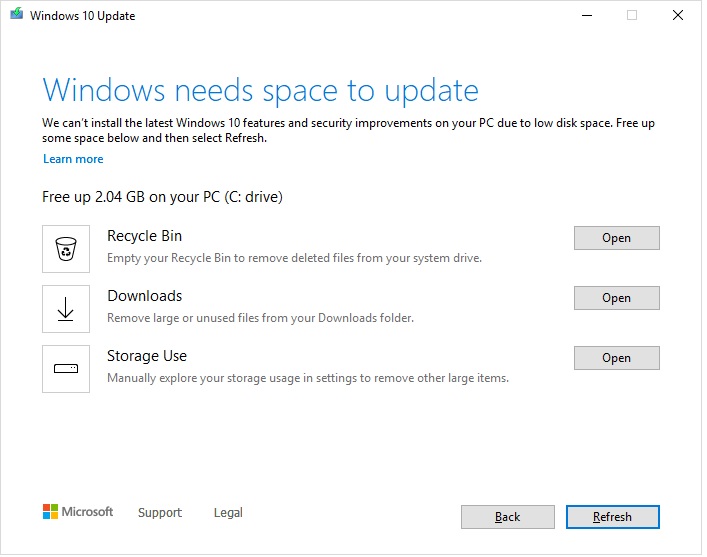This screenshot has height=557, width=707.
Task: Click the Microsoft logo
Action: click(78, 511)
